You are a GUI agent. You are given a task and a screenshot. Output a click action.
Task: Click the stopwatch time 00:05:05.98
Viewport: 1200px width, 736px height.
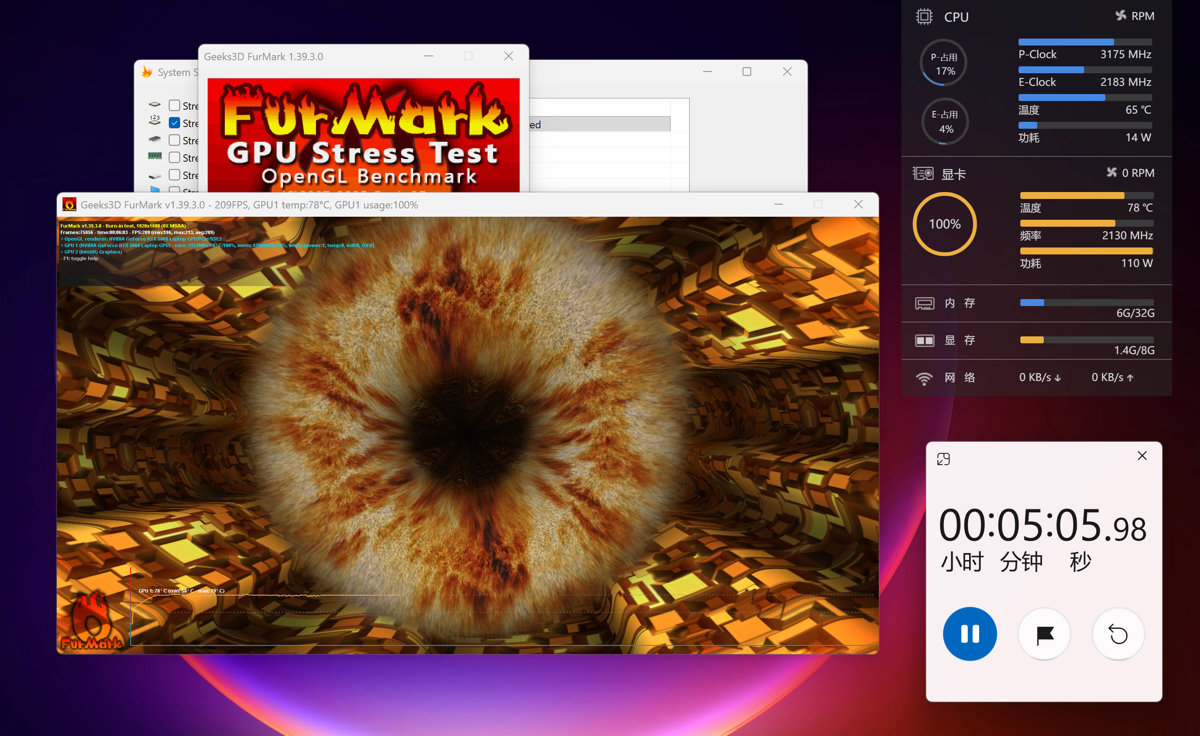[x=1042, y=526]
